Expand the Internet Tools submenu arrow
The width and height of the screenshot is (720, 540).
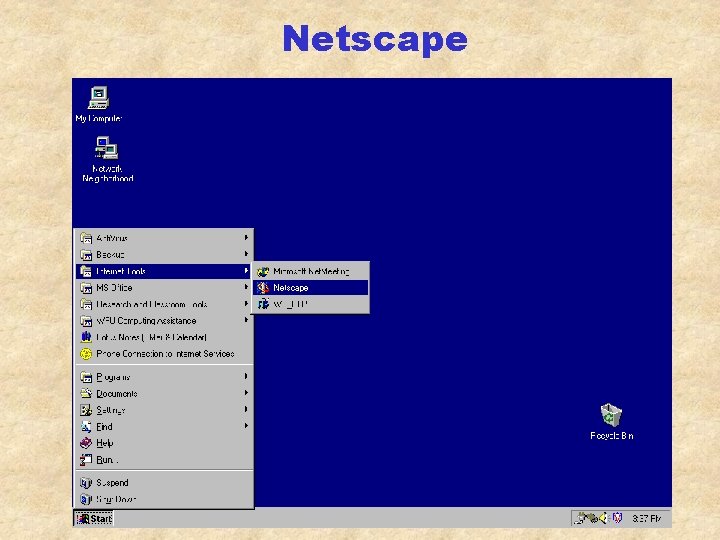pos(246,271)
